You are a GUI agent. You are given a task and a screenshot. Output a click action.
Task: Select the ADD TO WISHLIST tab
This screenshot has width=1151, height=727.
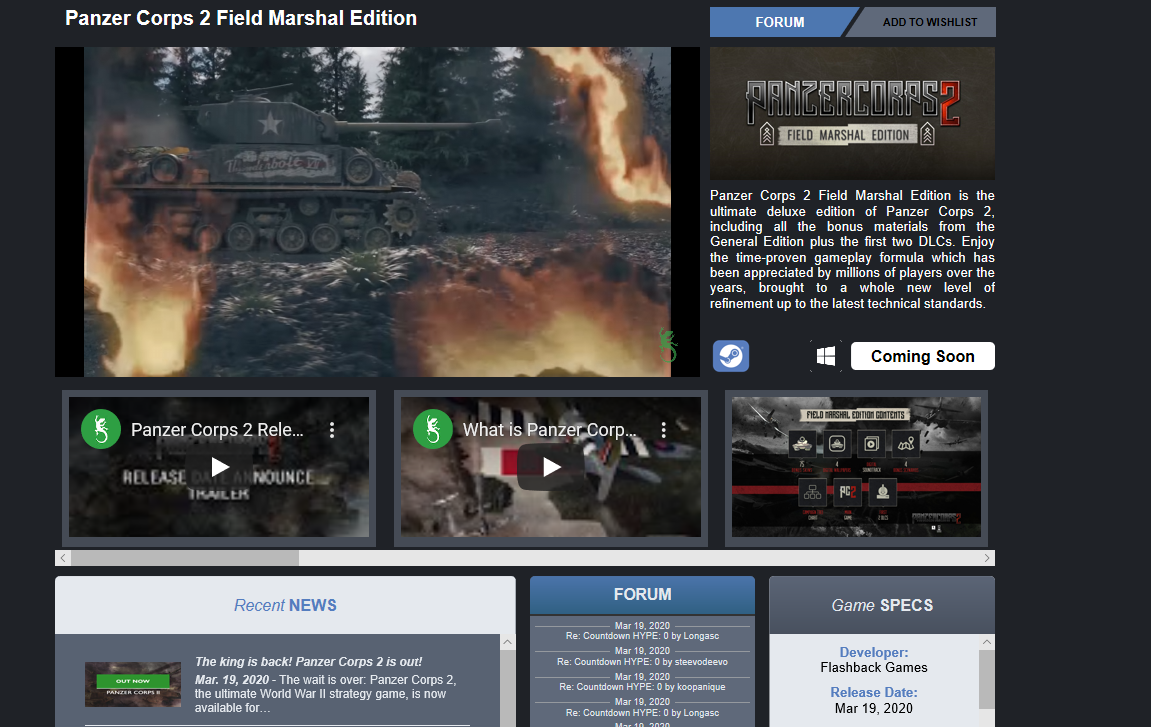pyautogui.click(x=929, y=22)
